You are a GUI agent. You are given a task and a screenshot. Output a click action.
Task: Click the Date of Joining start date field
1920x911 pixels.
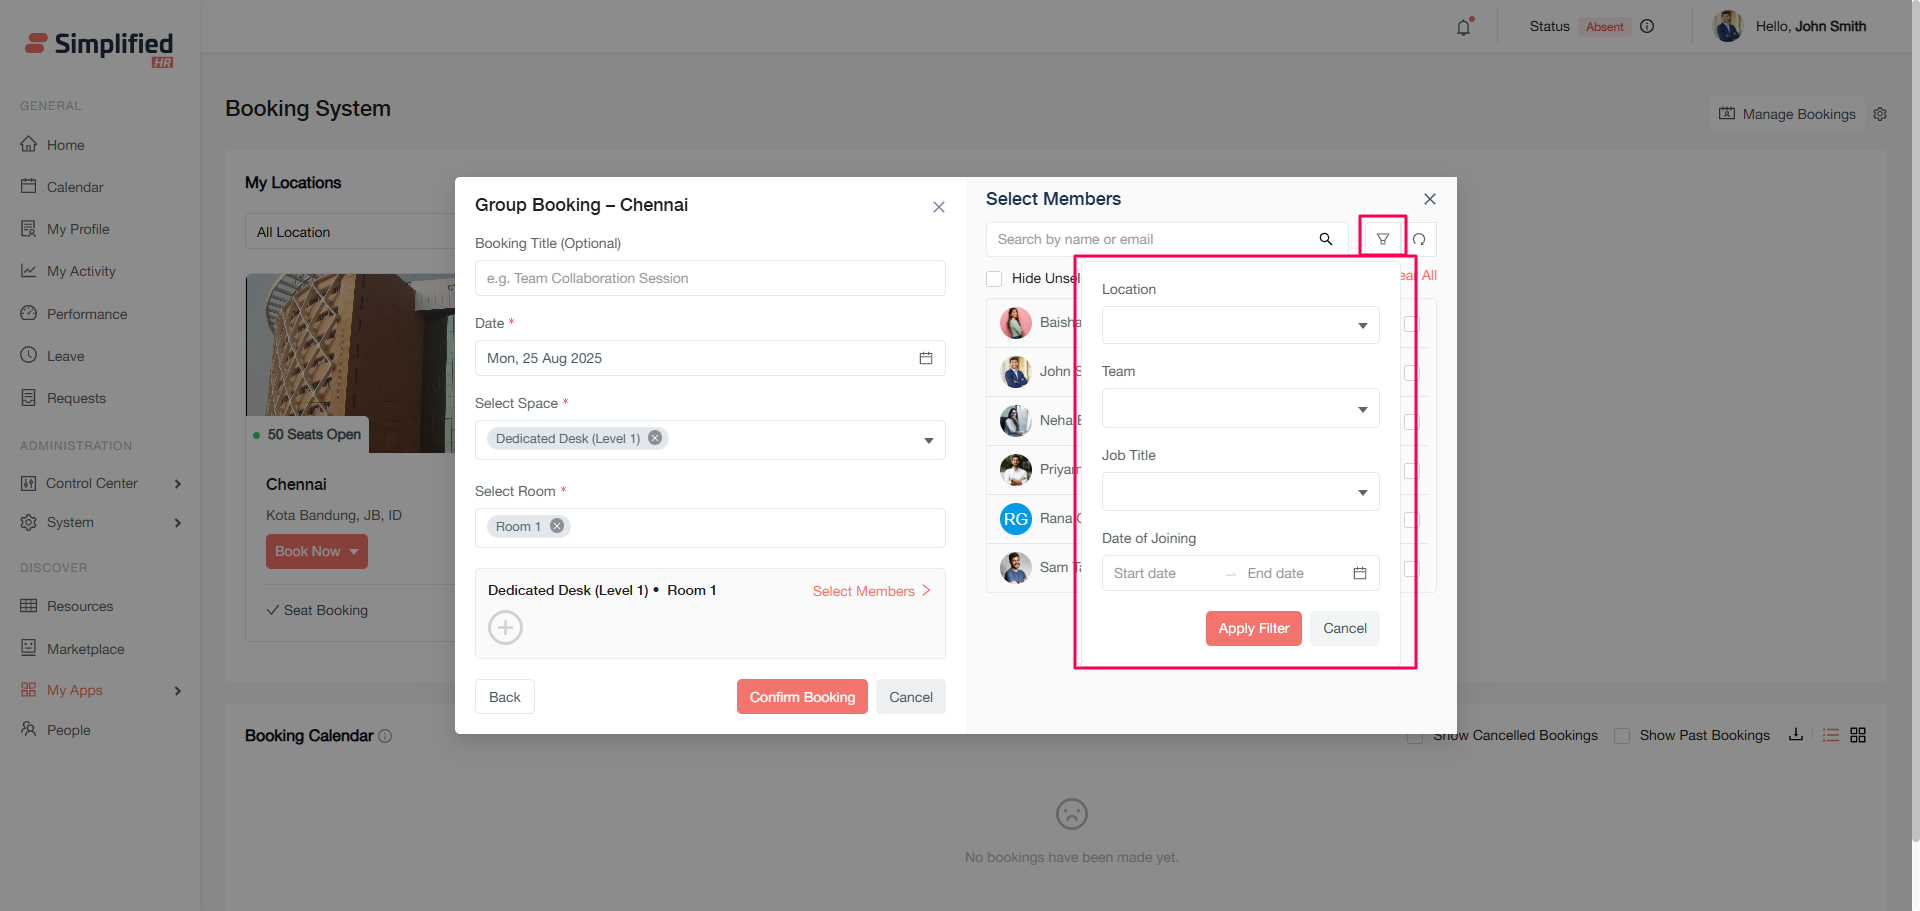click(1160, 574)
